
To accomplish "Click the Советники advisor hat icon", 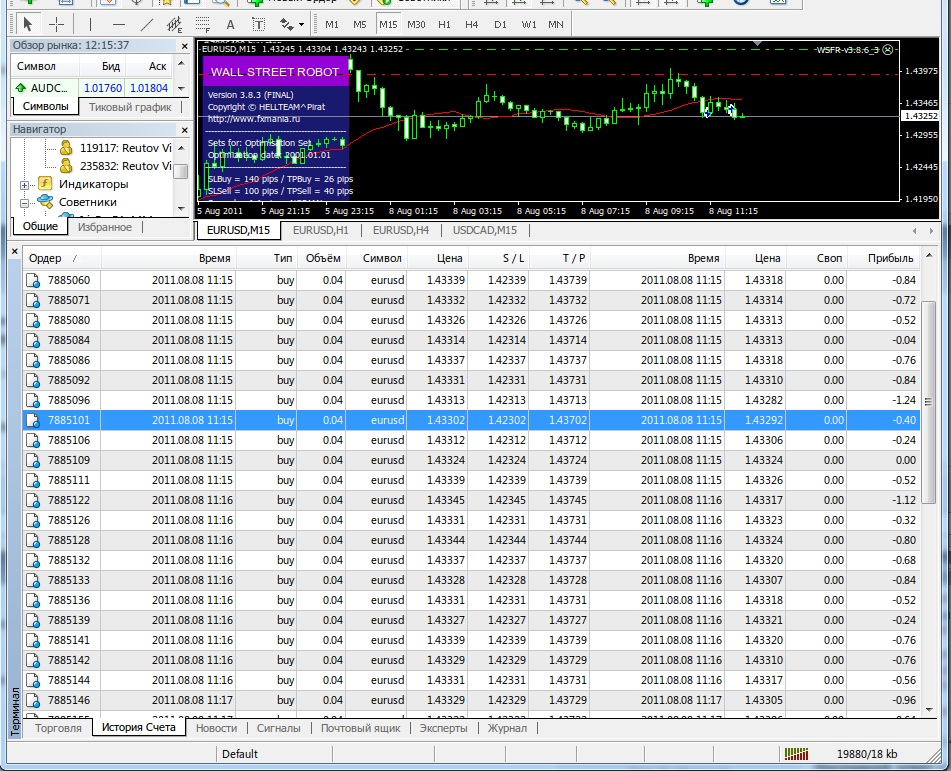I will pos(45,201).
